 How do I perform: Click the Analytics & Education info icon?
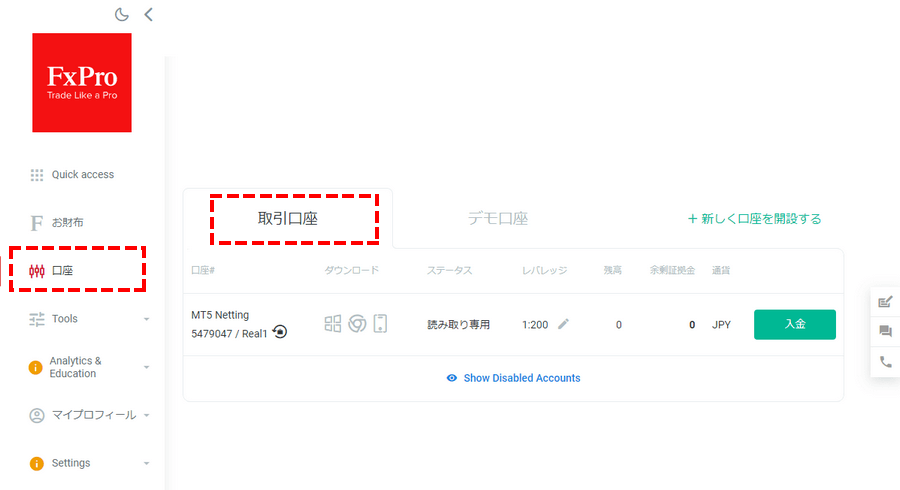coord(36,367)
